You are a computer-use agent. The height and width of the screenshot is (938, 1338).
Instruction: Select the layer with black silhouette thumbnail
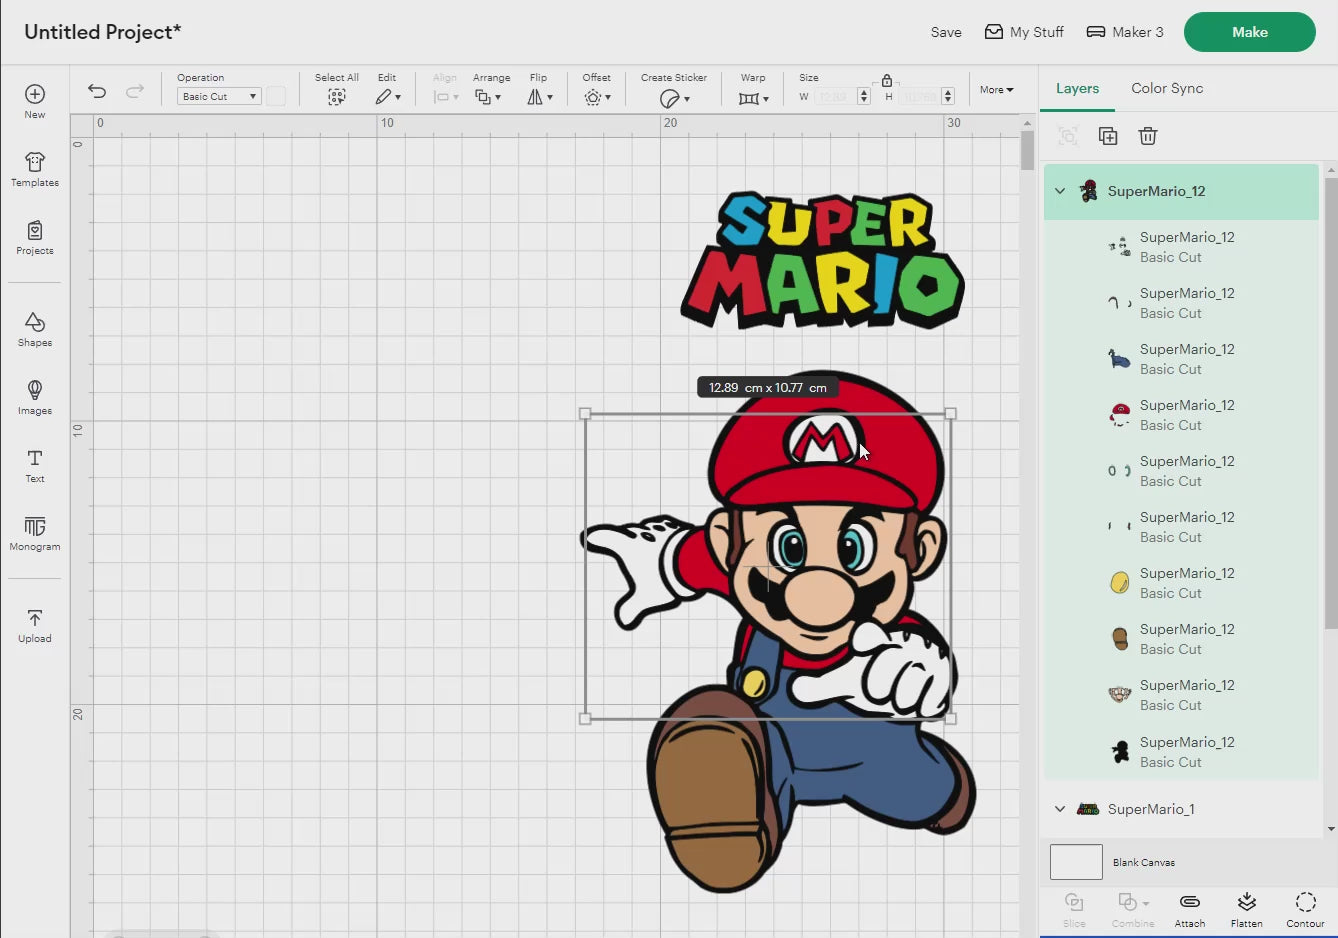tap(1181, 752)
